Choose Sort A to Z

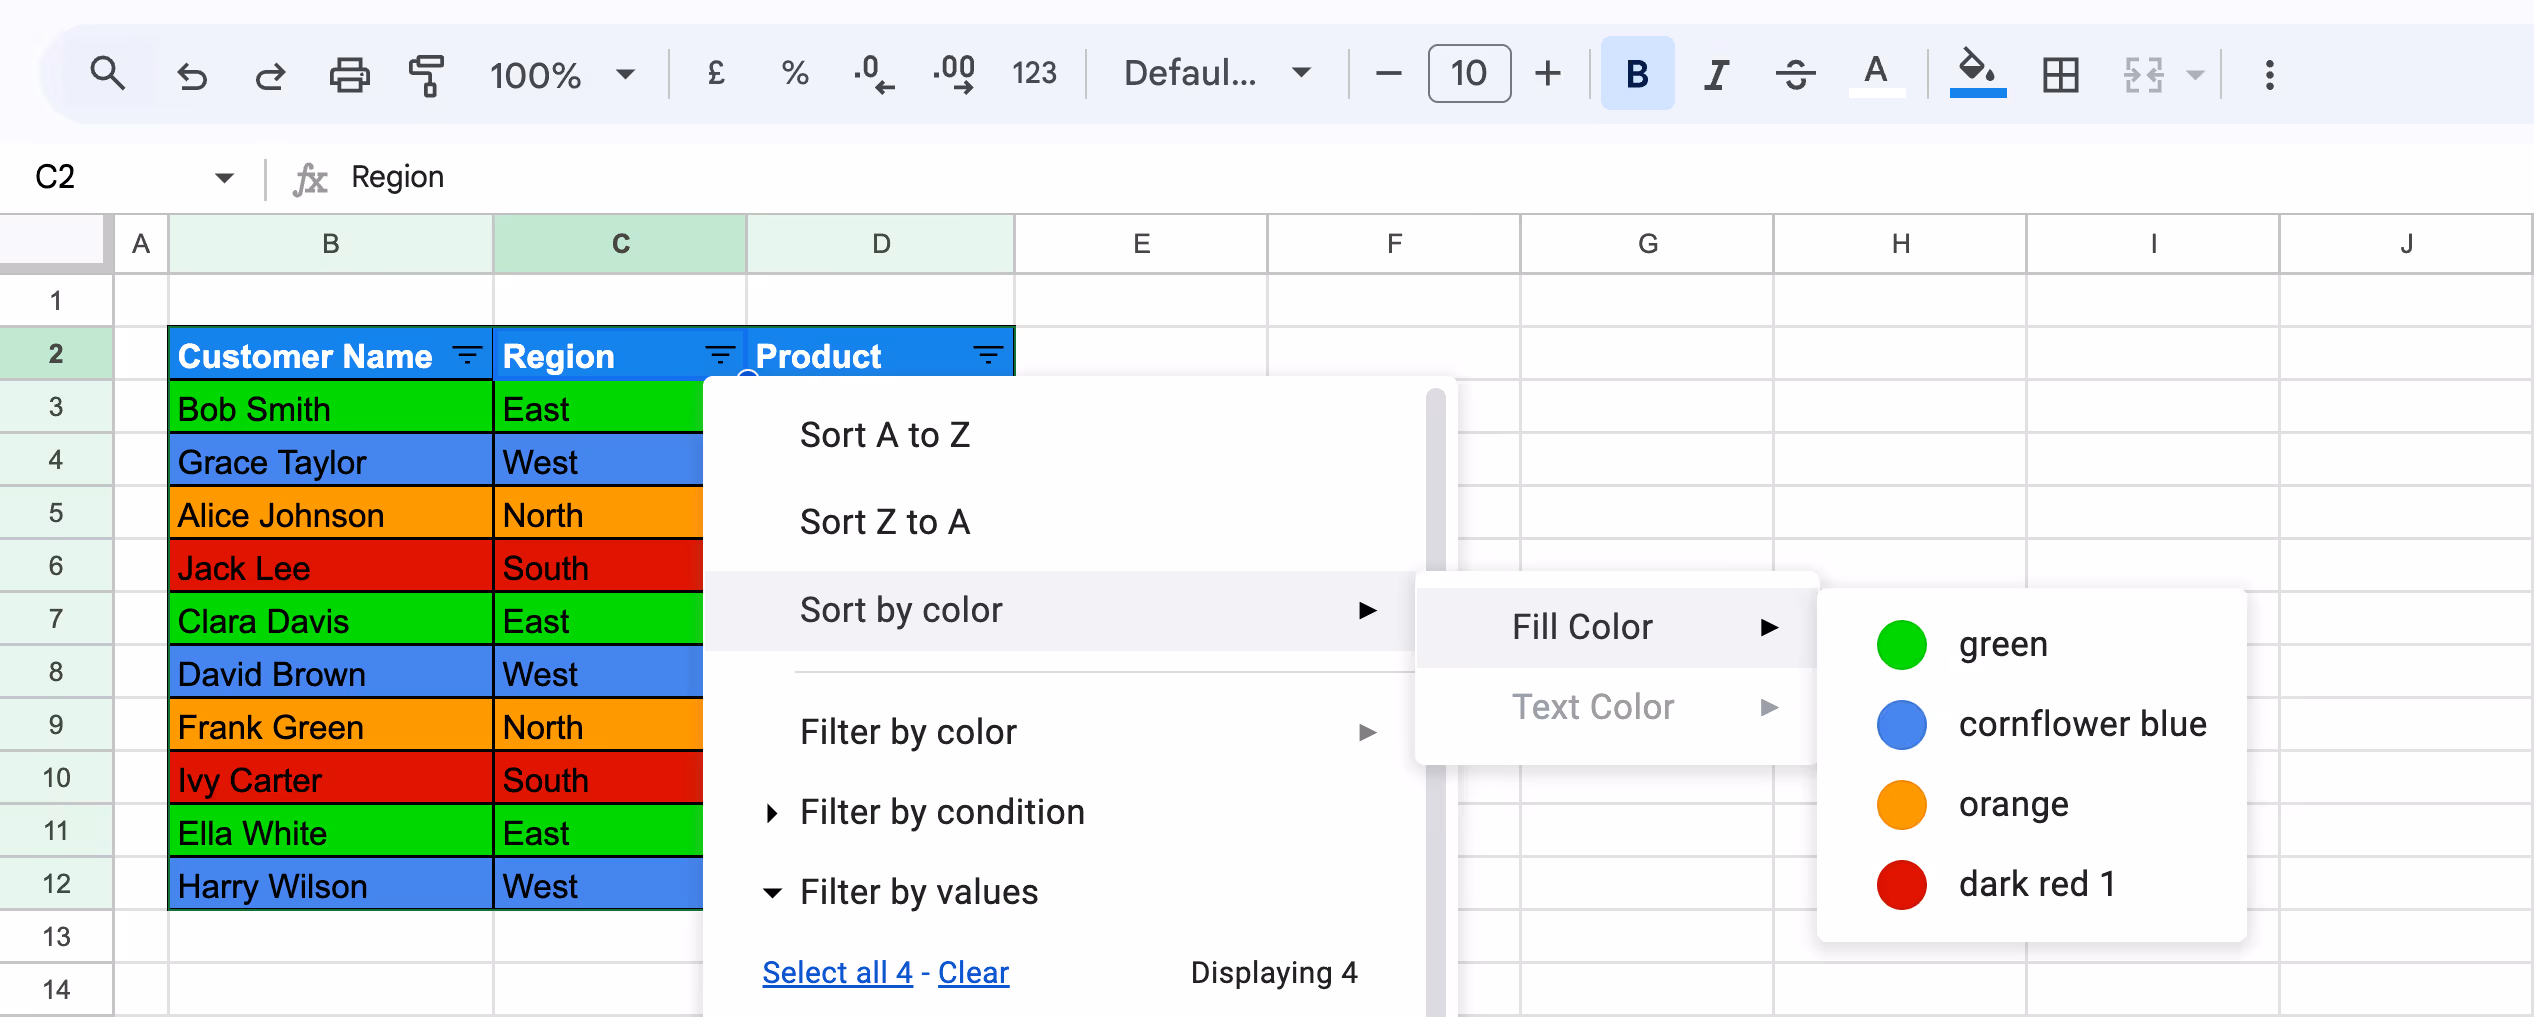tap(885, 435)
